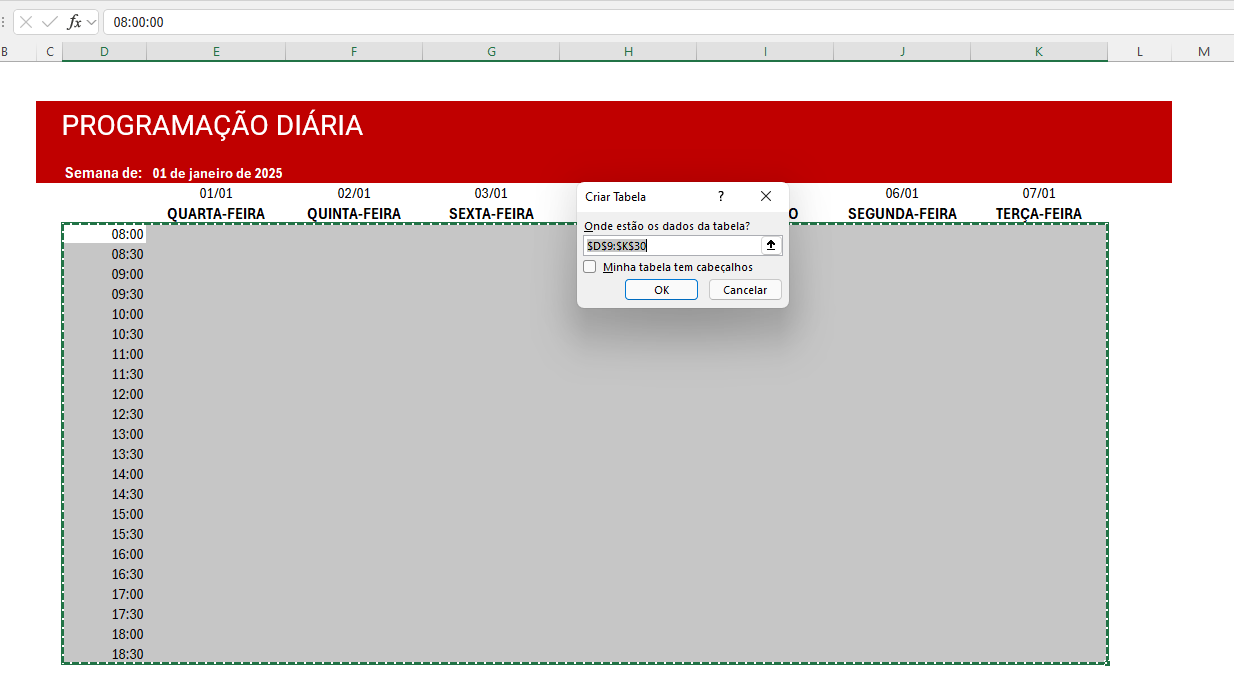Confirm table creation with OK

click(x=661, y=290)
